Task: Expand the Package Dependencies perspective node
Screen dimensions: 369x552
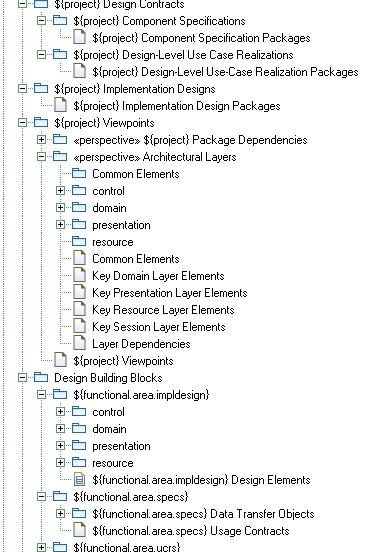Action: pyautogui.click(x=42, y=140)
